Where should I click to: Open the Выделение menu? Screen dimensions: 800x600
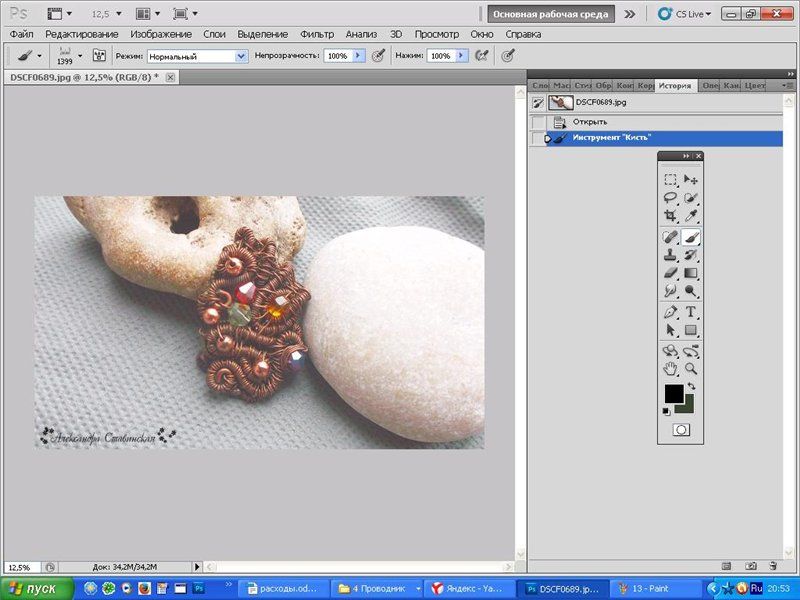coord(262,34)
